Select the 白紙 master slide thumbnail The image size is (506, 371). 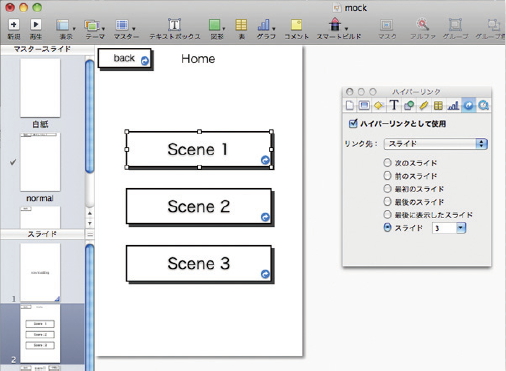[40, 88]
